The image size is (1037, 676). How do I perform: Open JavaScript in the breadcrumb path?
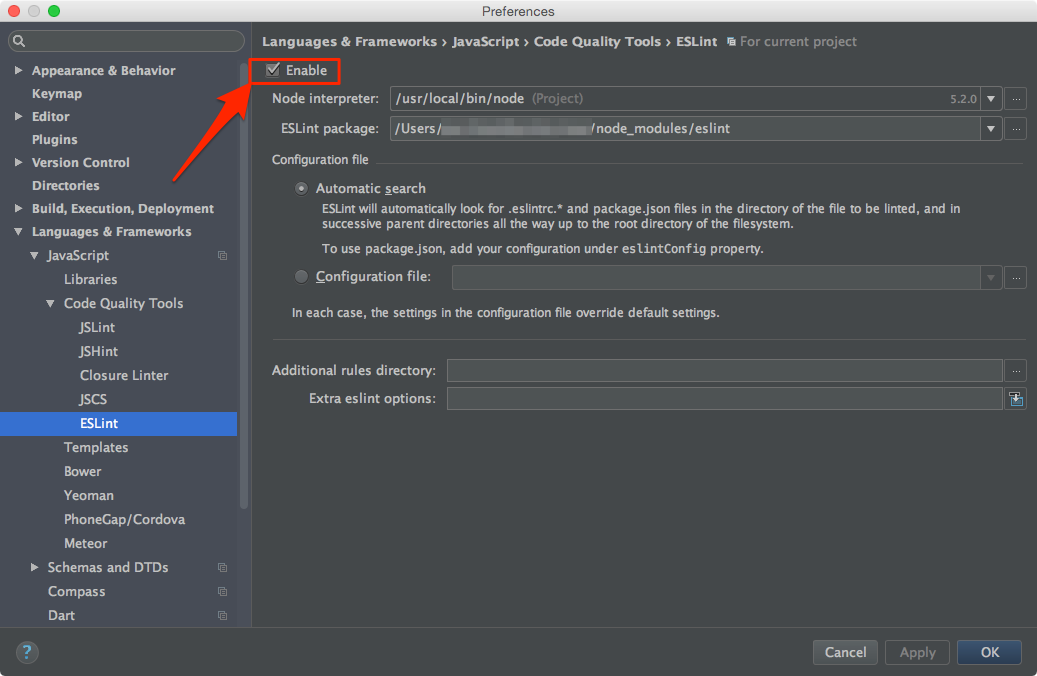pos(485,41)
